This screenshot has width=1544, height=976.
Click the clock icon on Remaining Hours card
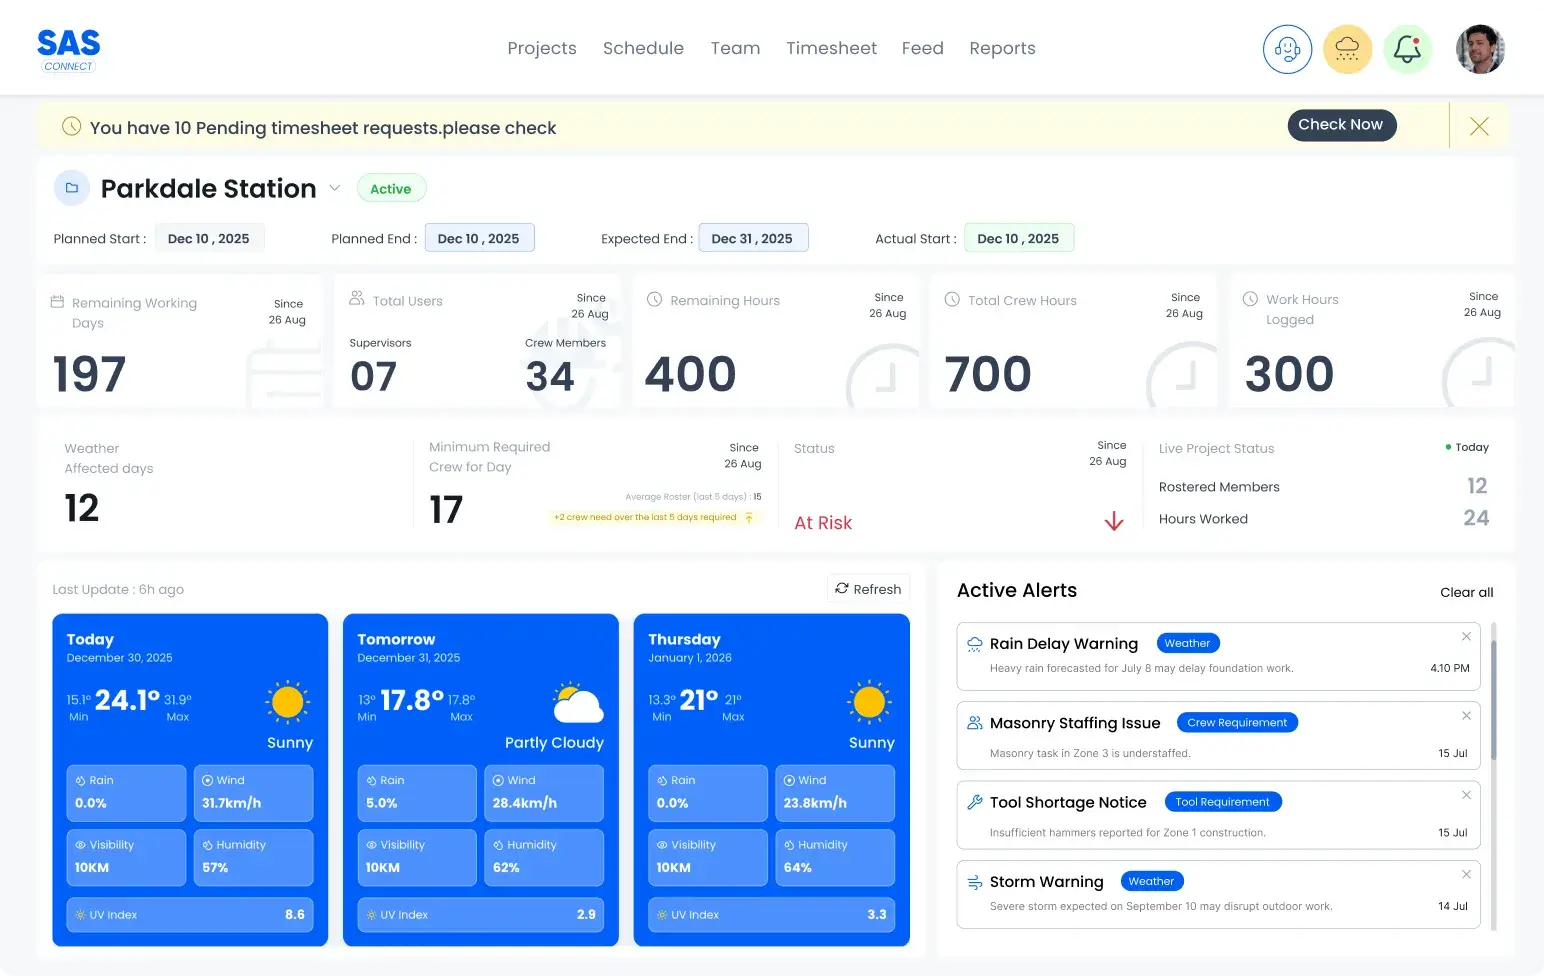click(654, 300)
